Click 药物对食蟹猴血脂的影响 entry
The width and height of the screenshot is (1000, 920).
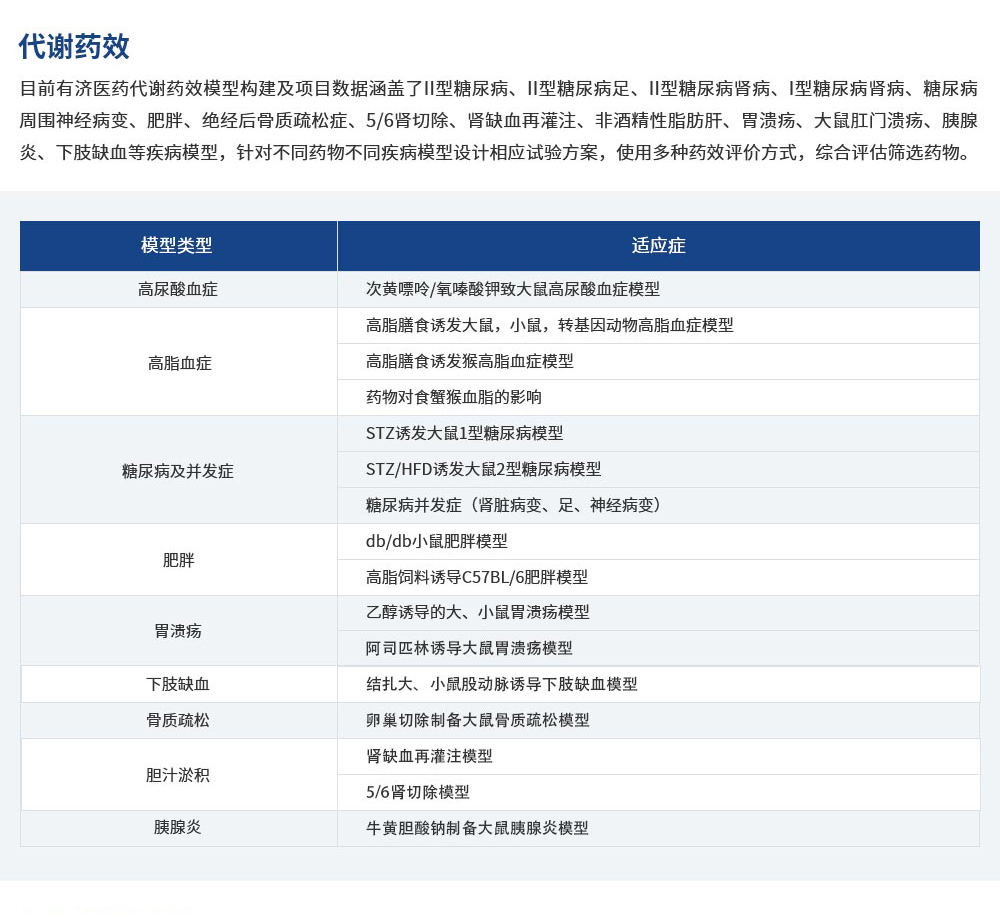454,397
